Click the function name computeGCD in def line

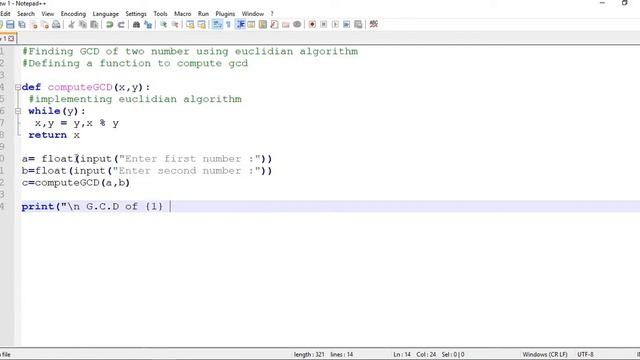click(x=80, y=87)
